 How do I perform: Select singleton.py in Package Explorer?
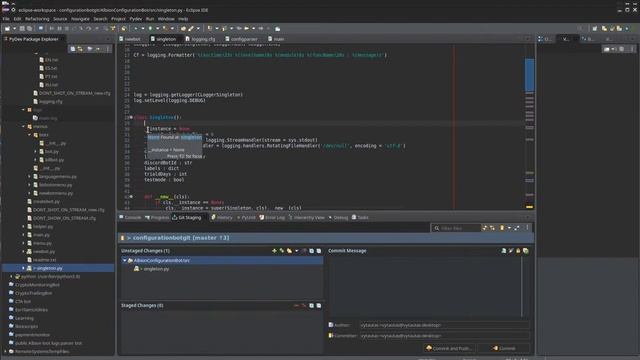click(x=48, y=268)
